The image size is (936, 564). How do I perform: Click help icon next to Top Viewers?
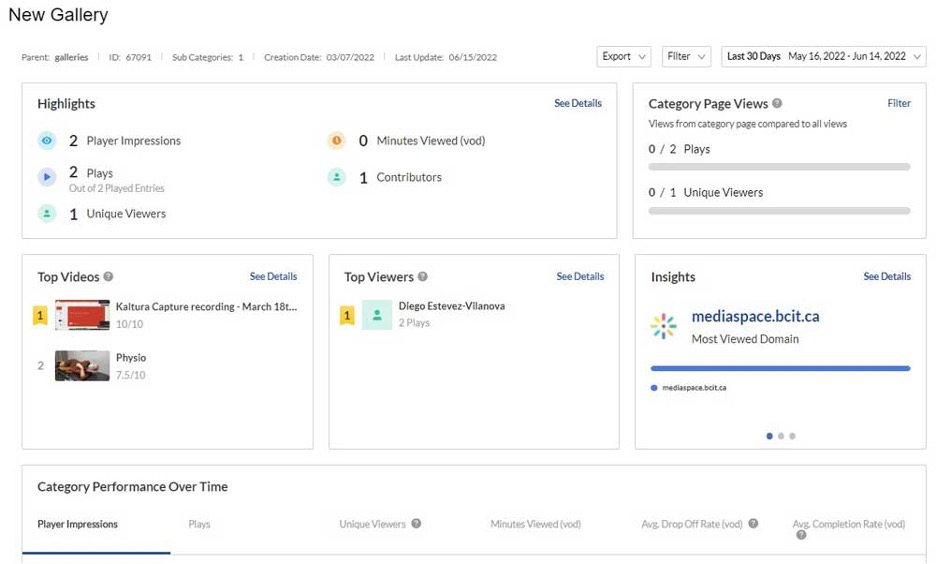click(423, 277)
